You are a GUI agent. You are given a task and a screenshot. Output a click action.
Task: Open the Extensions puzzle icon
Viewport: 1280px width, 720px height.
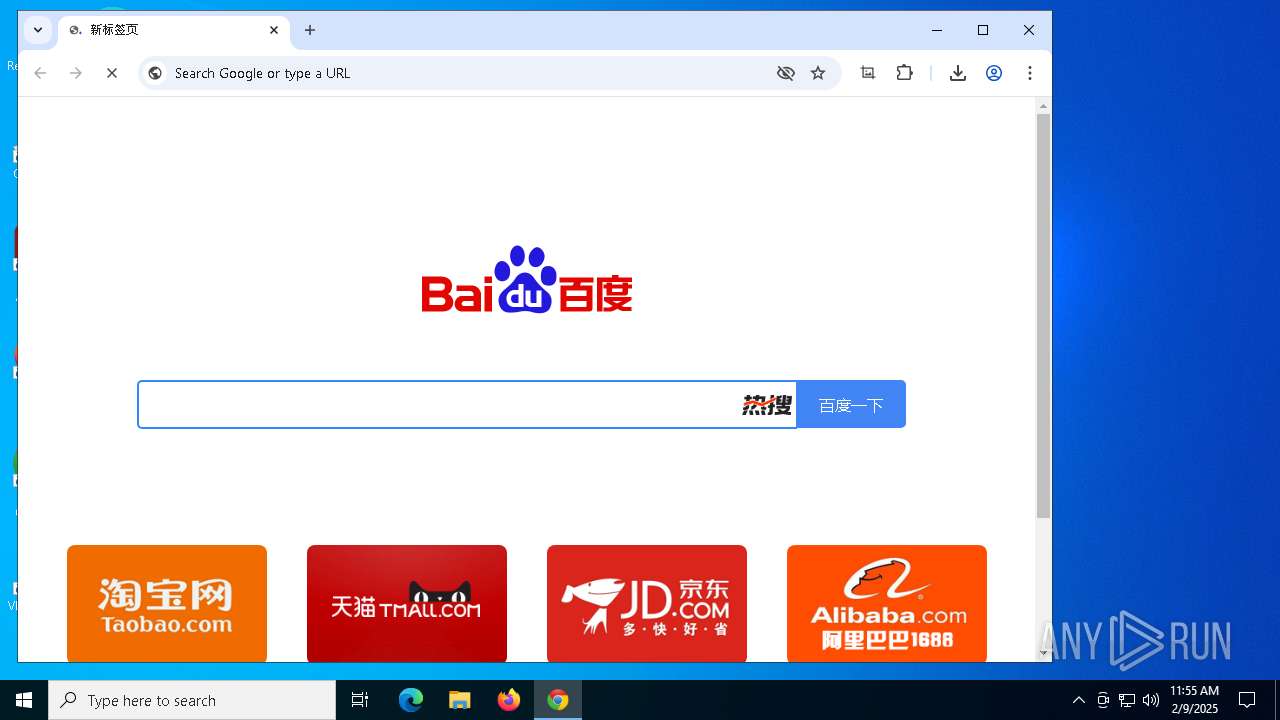click(905, 73)
